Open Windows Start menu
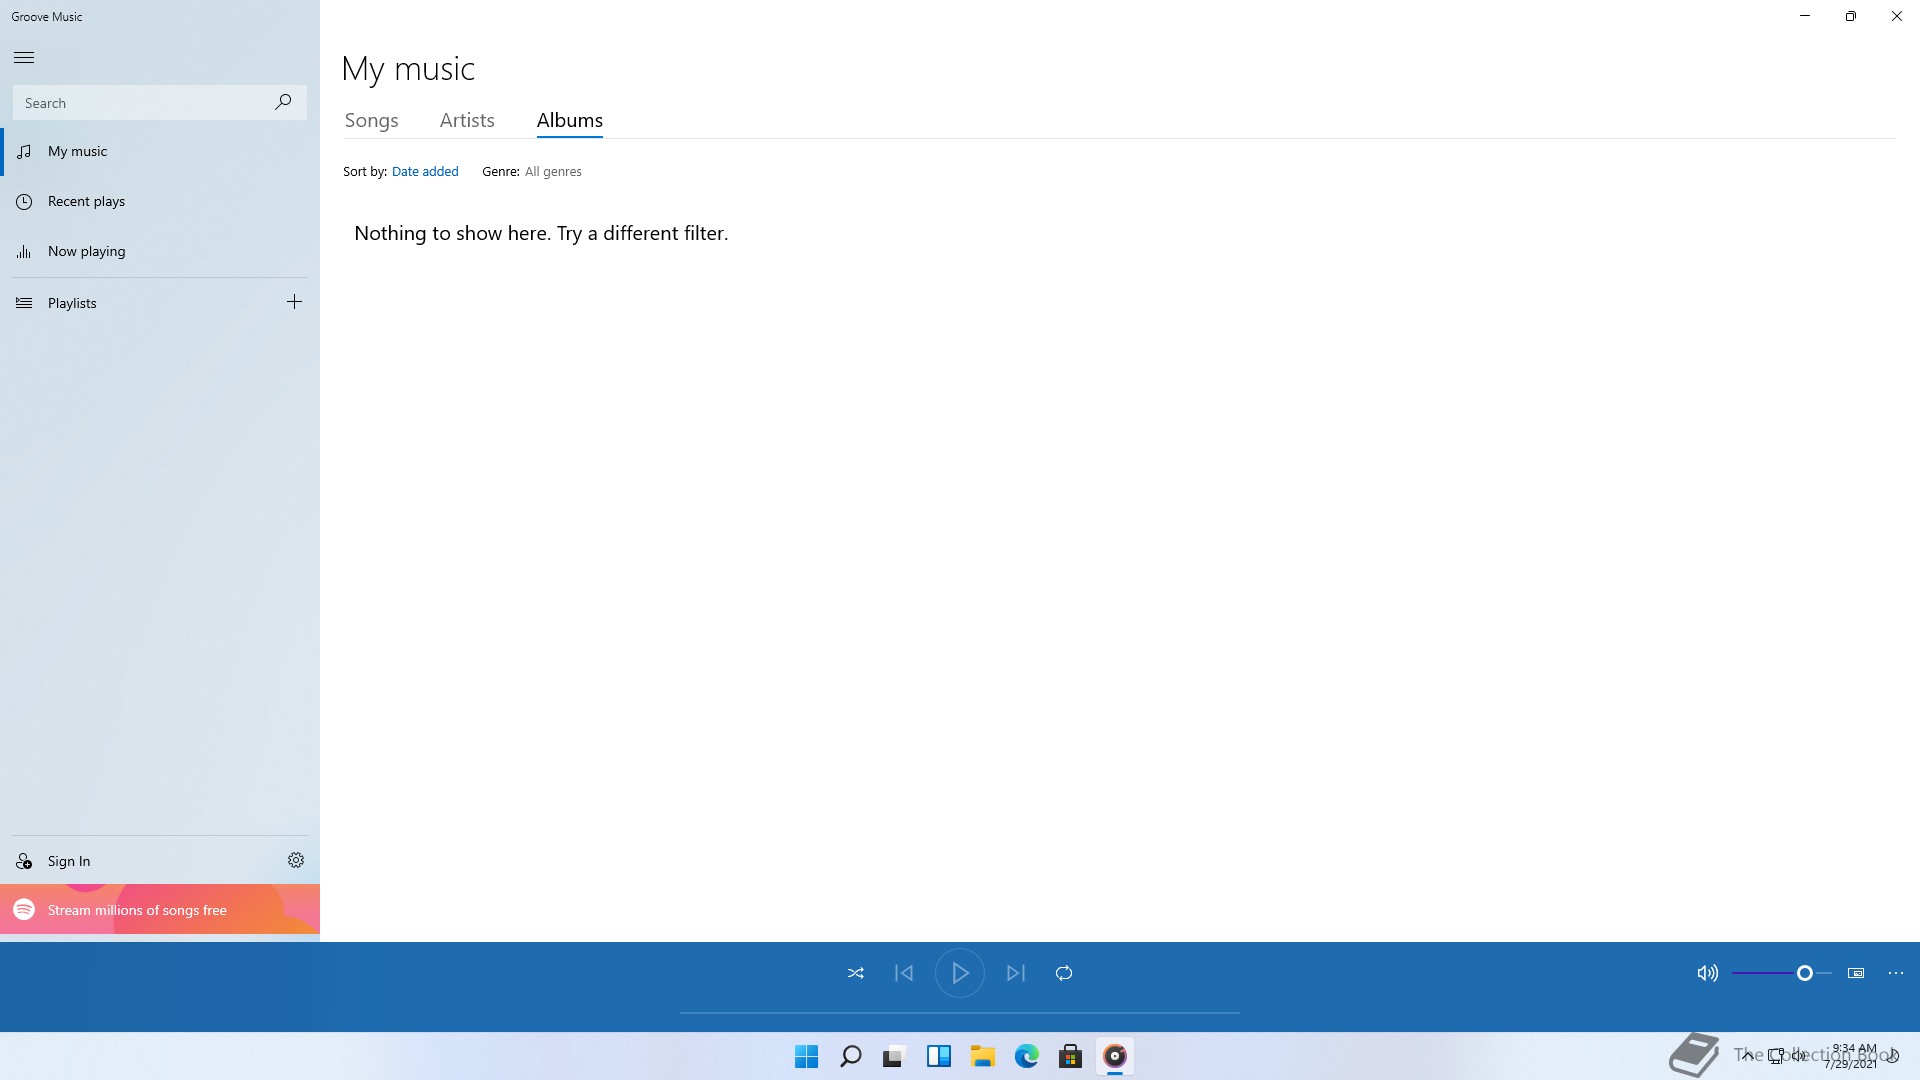Screen dimensions: 1920x1080 [806, 1056]
